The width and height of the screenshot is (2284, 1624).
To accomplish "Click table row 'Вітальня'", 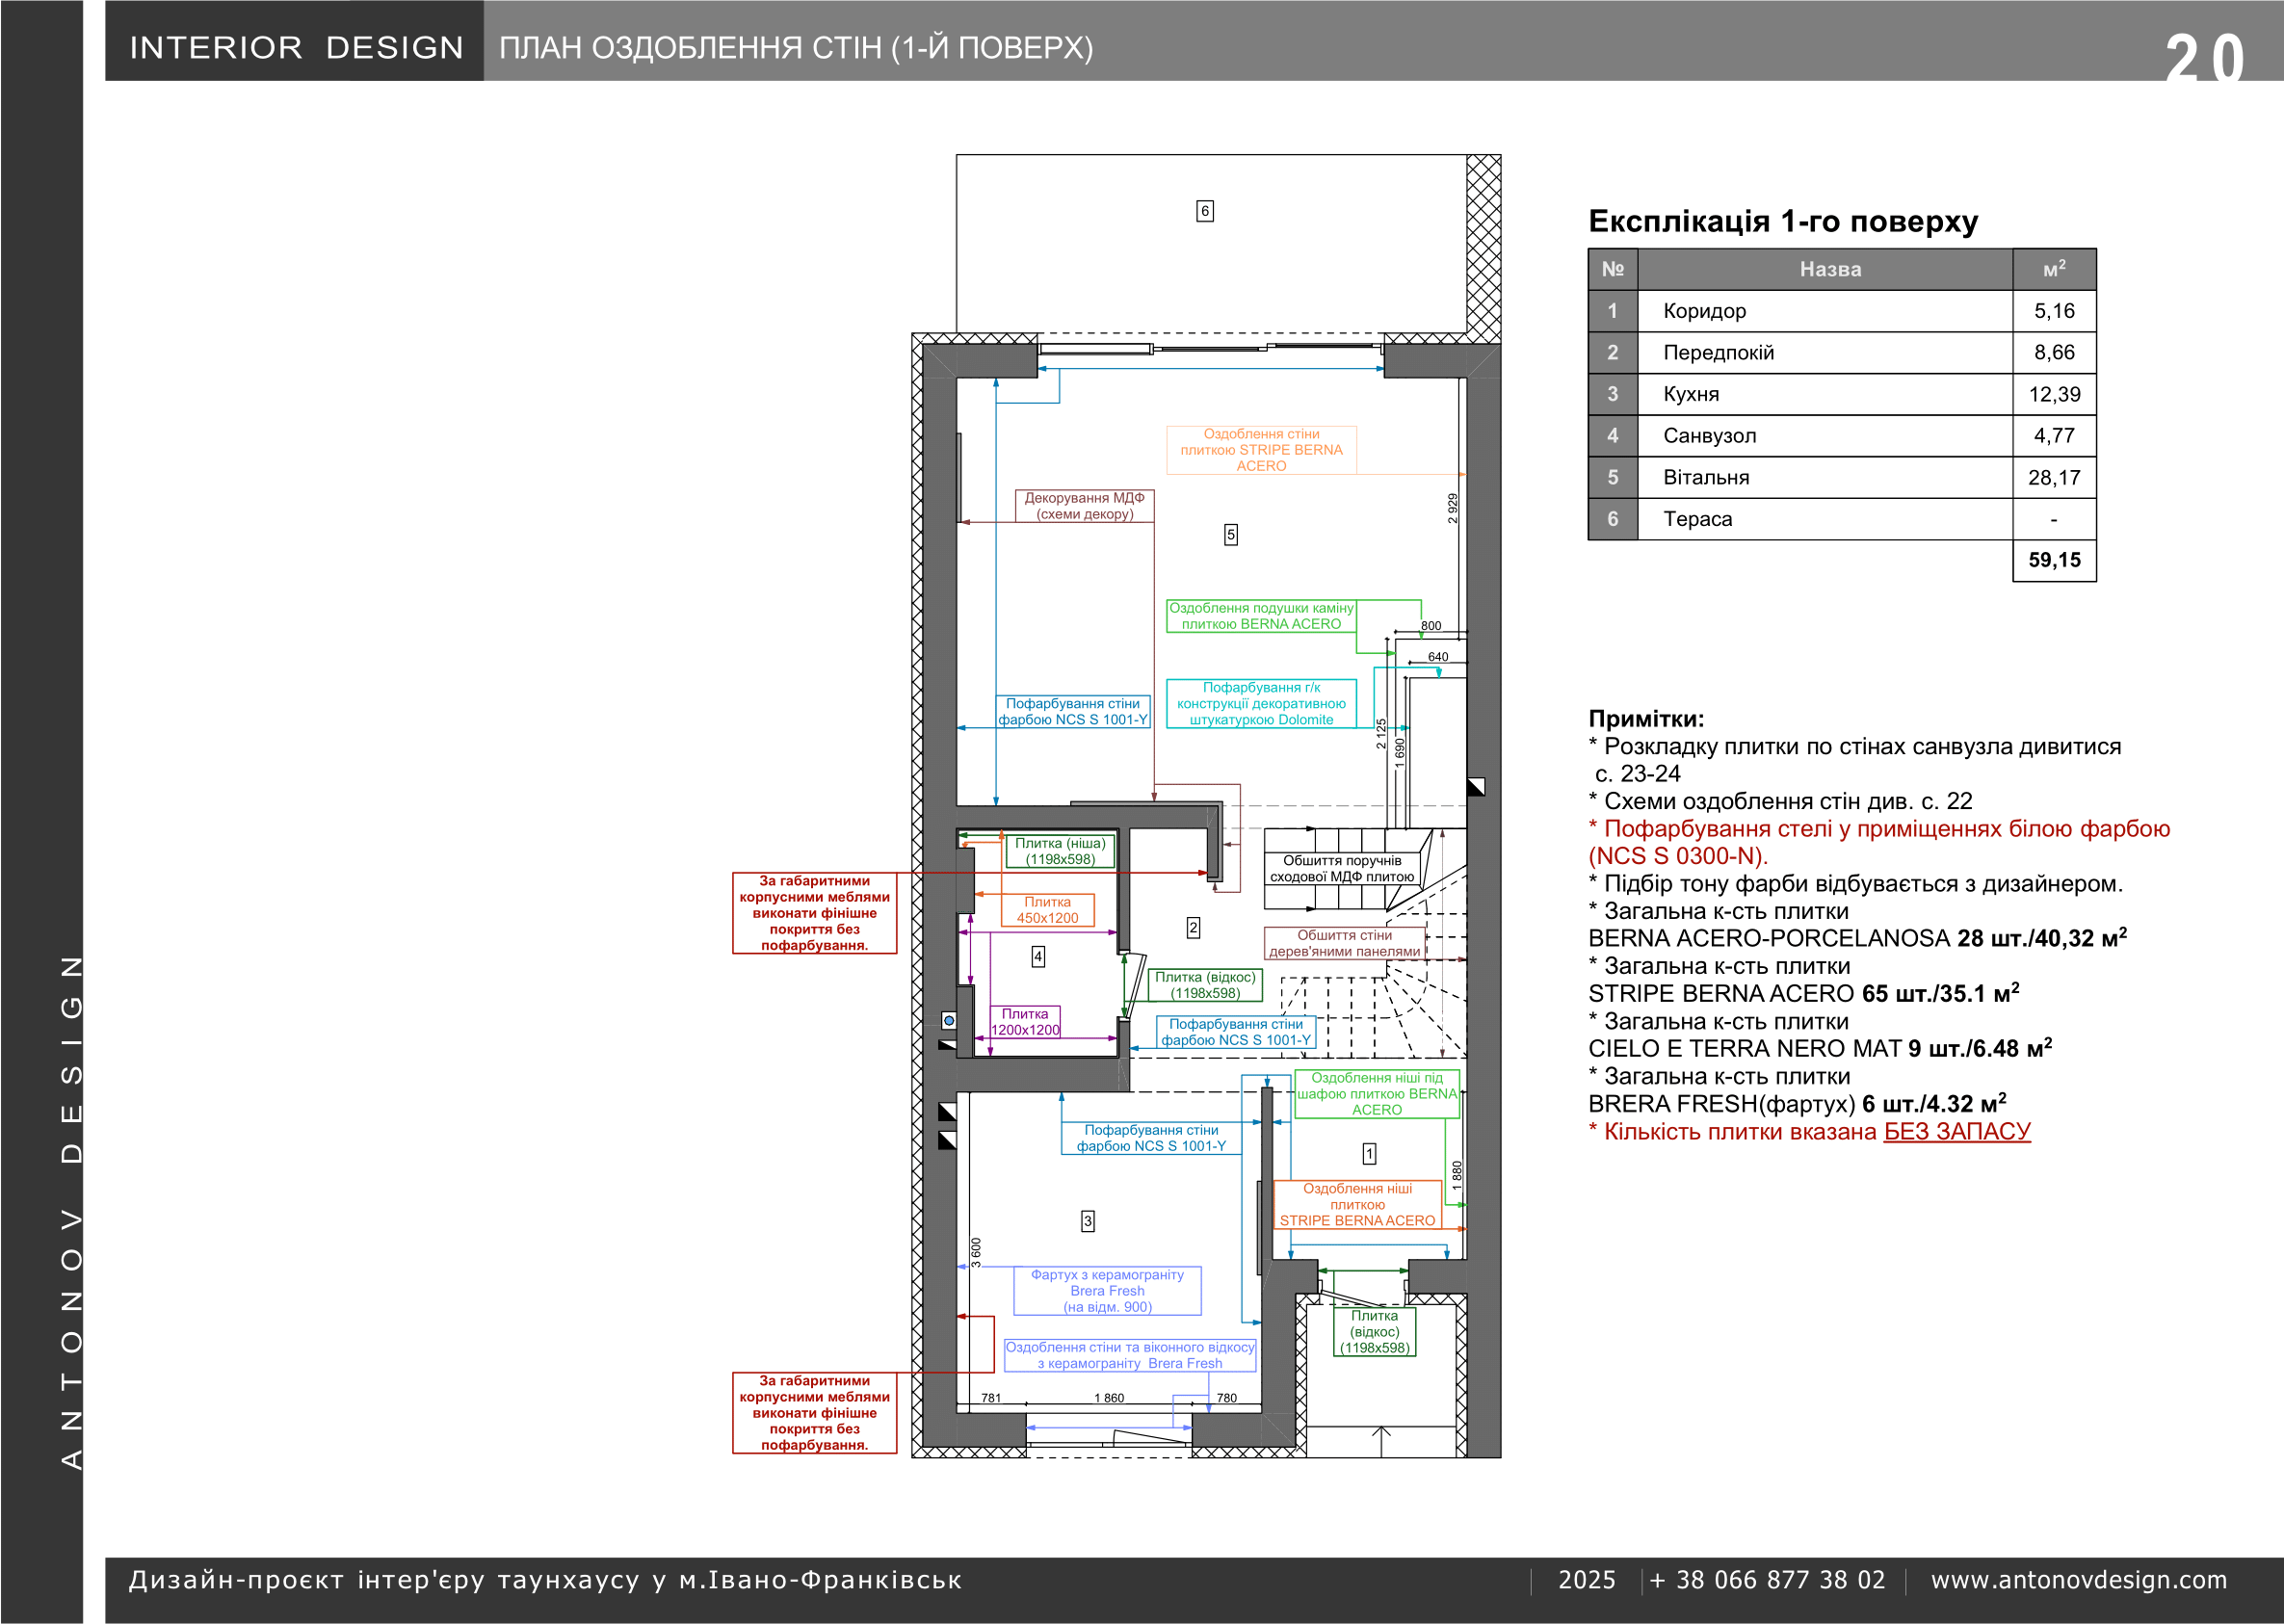I will click(1842, 478).
